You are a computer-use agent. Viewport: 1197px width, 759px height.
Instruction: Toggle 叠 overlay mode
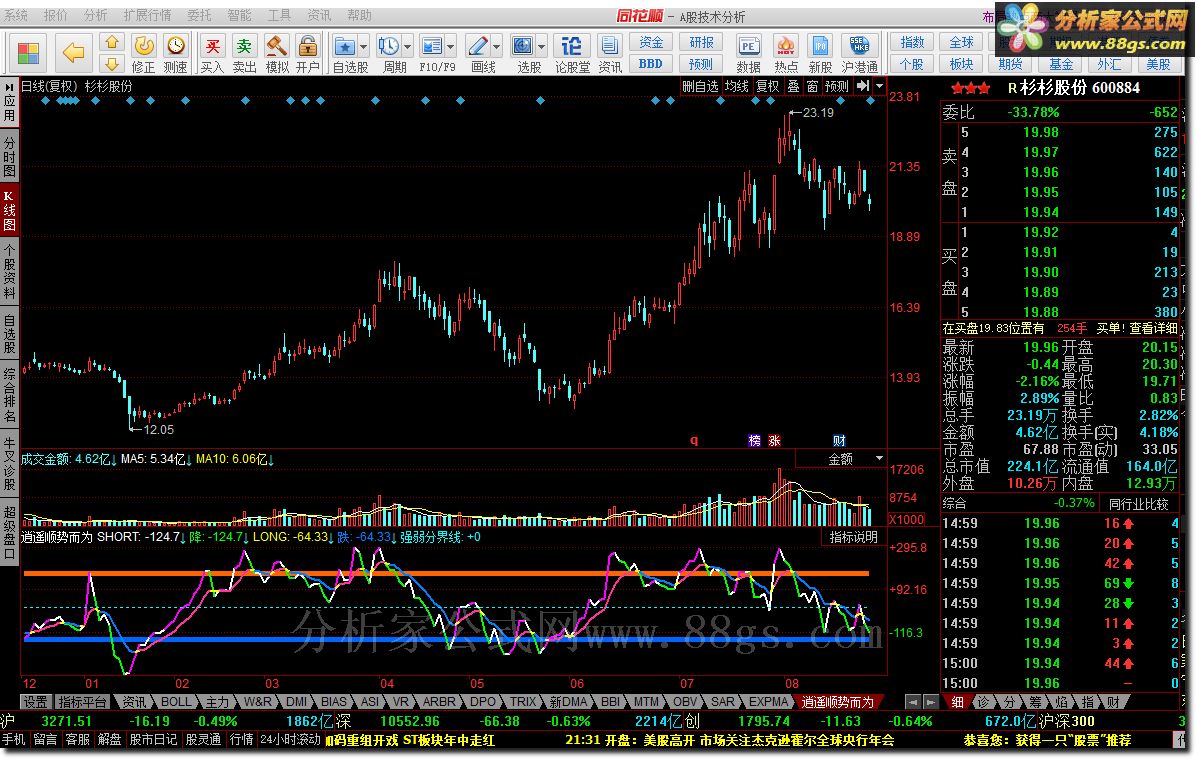pos(794,86)
